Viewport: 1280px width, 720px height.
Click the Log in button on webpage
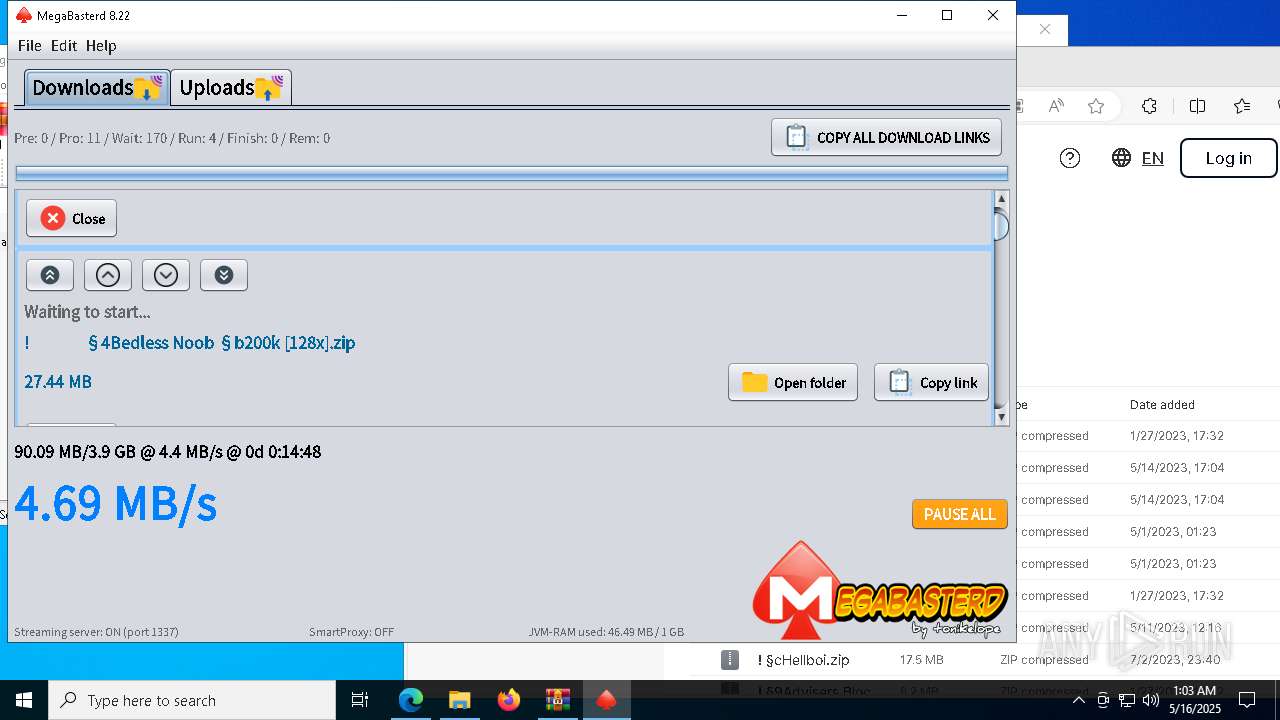[x=1229, y=158]
